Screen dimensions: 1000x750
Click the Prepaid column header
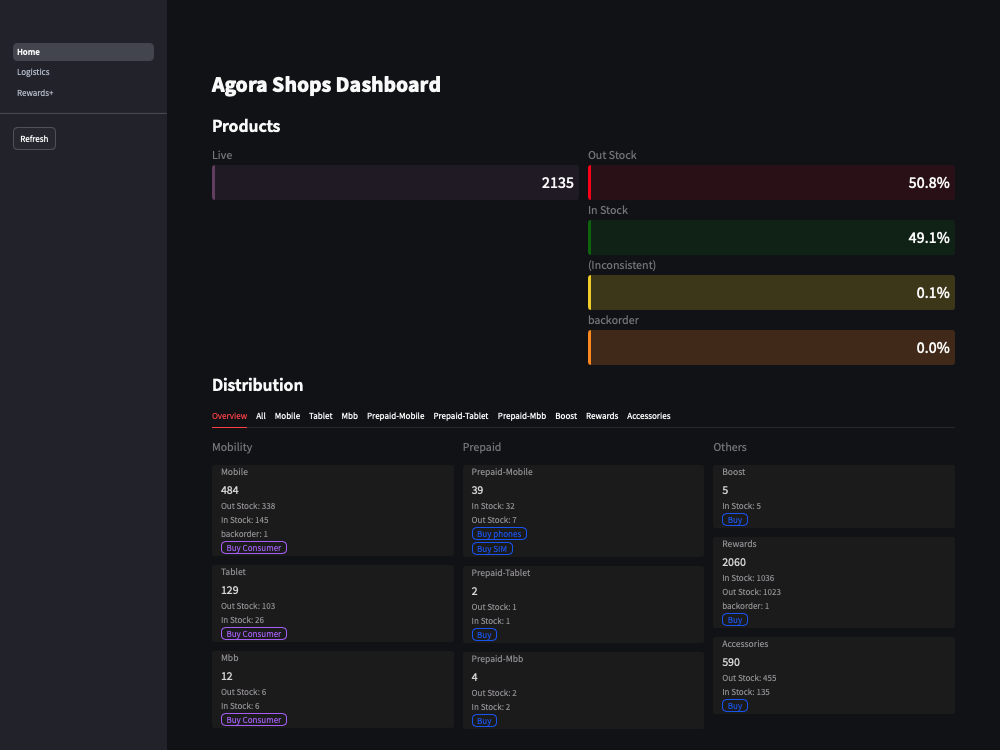pyautogui.click(x=482, y=447)
